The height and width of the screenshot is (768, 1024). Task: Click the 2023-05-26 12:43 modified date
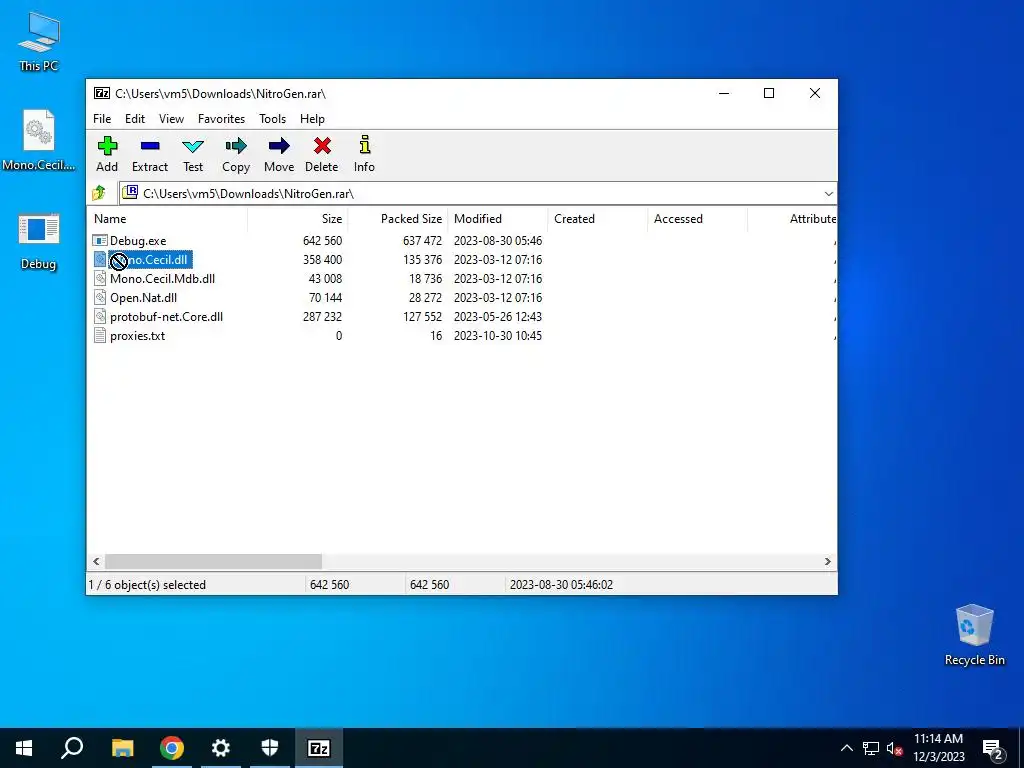498,317
